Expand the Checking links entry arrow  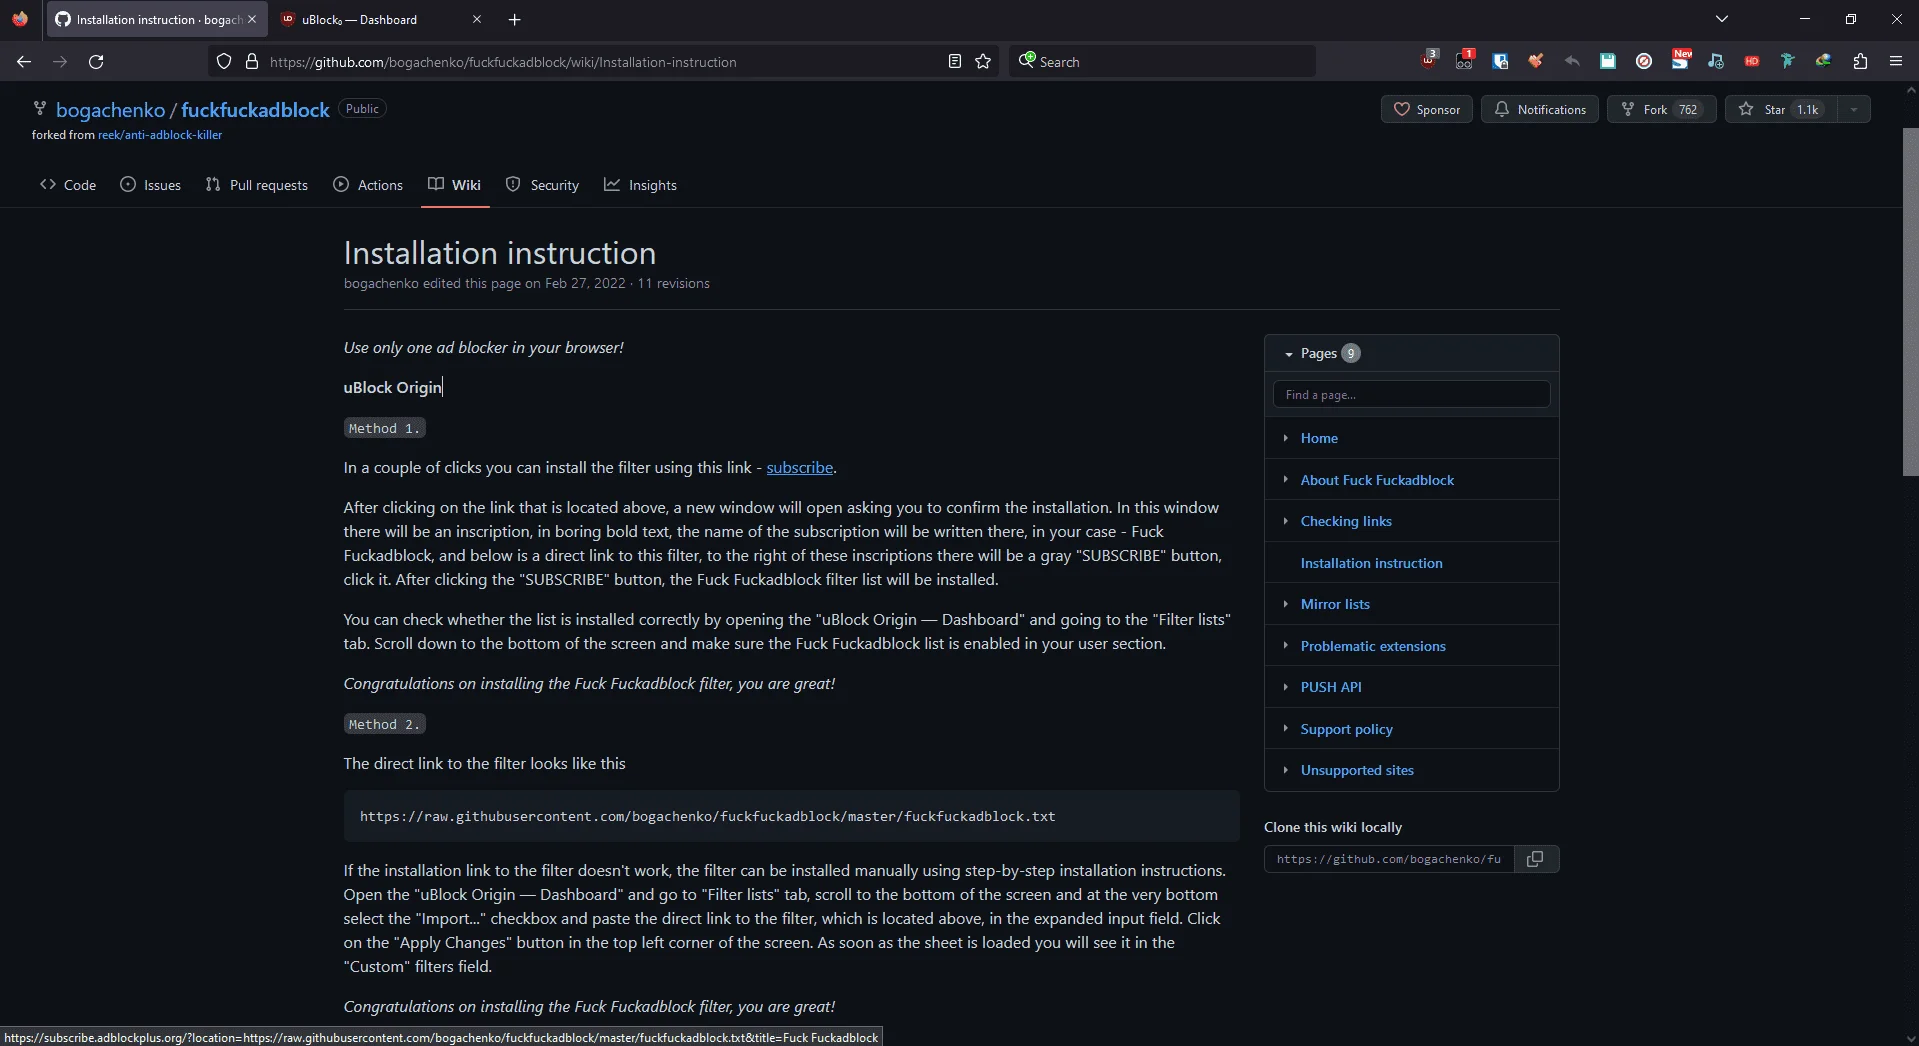click(x=1285, y=520)
